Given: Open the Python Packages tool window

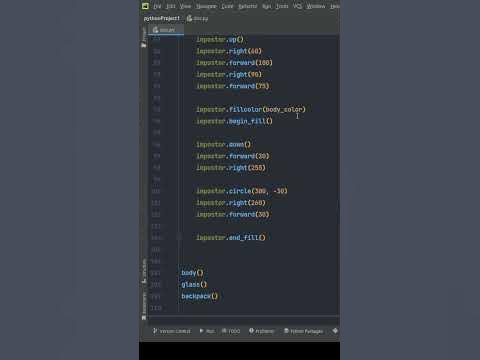Looking at the screenshot, I should point(303,331).
